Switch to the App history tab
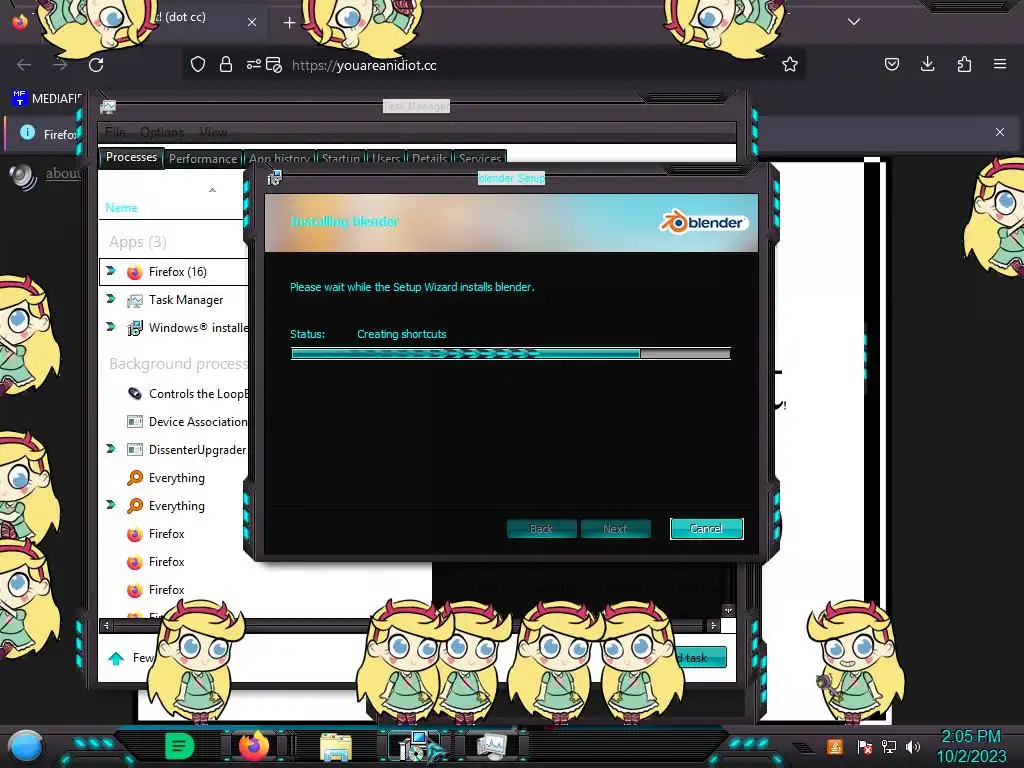The image size is (1024, 768). [280, 159]
